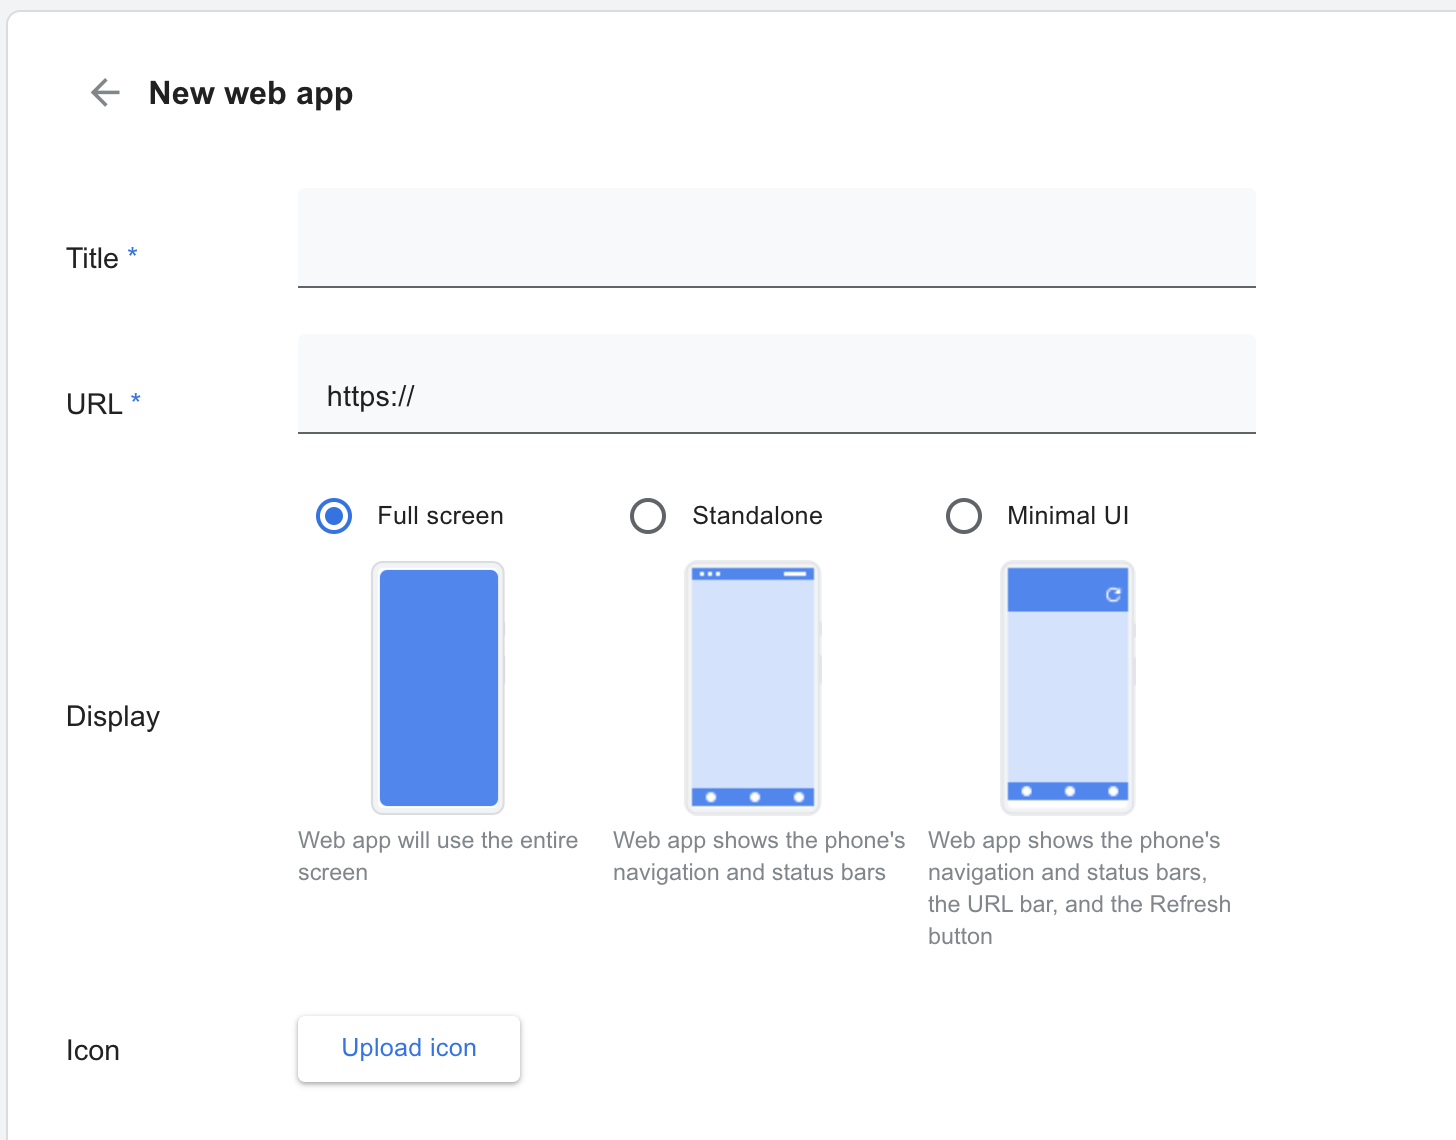The width and height of the screenshot is (1456, 1140).
Task: Choose the Standalone display option
Action: click(x=648, y=516)
